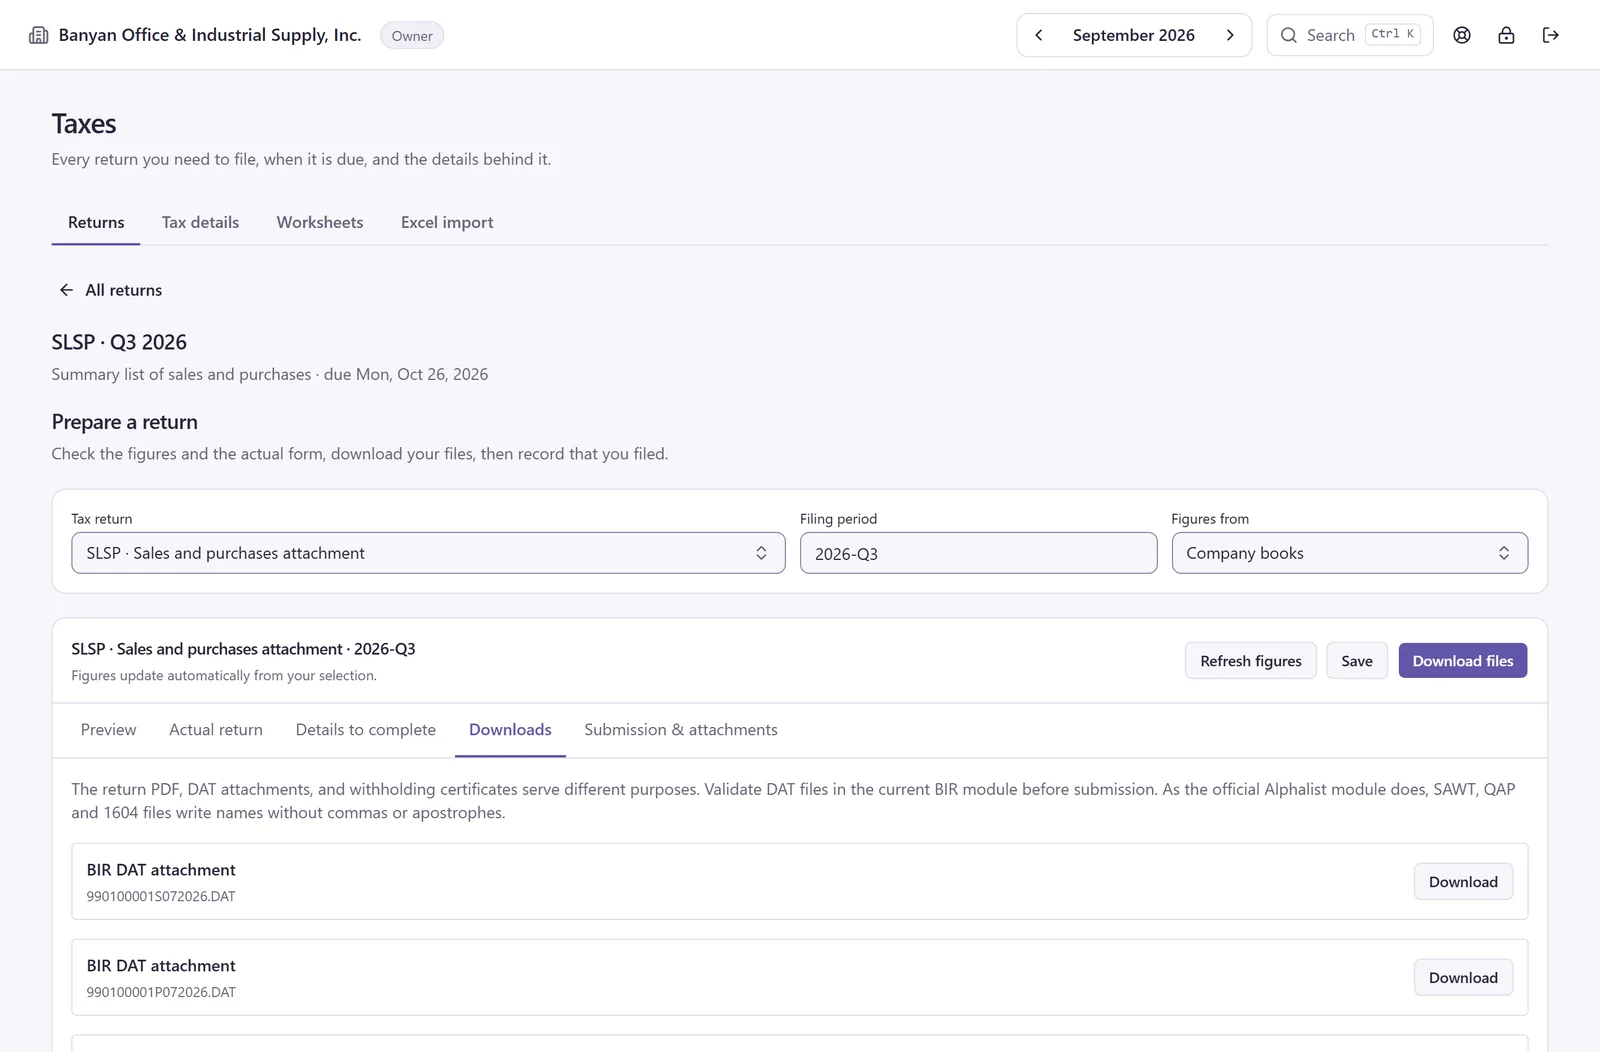
Task: Click the search magnifier icon
Action: pos(1289,35)
